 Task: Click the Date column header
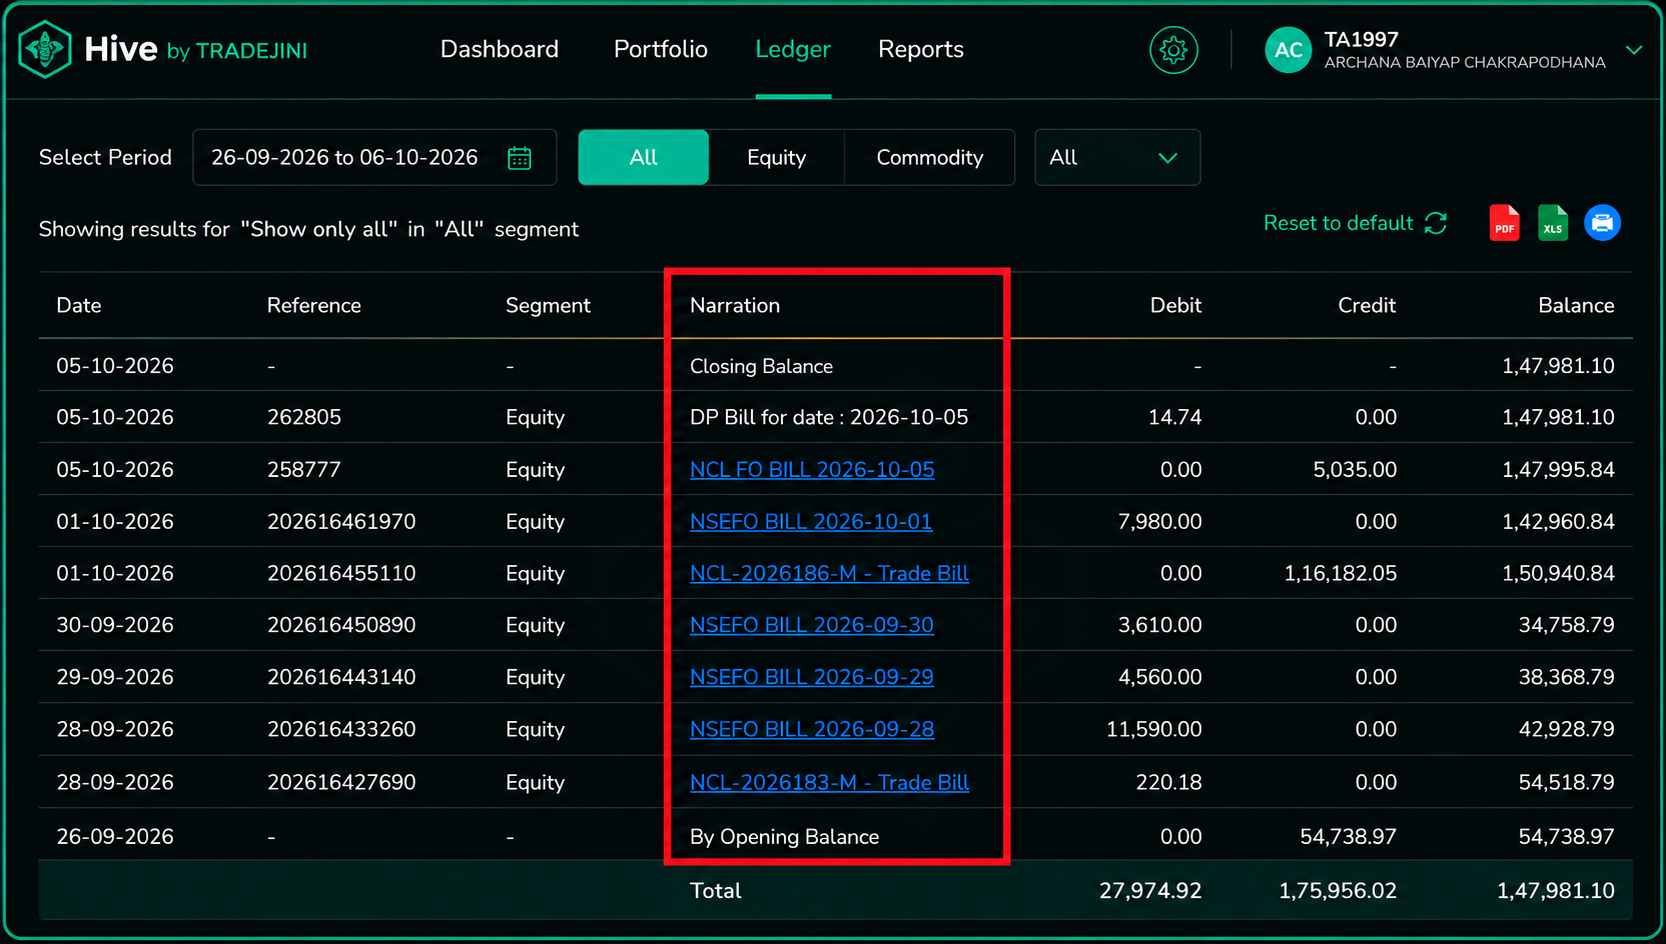[x=79, y=305]
